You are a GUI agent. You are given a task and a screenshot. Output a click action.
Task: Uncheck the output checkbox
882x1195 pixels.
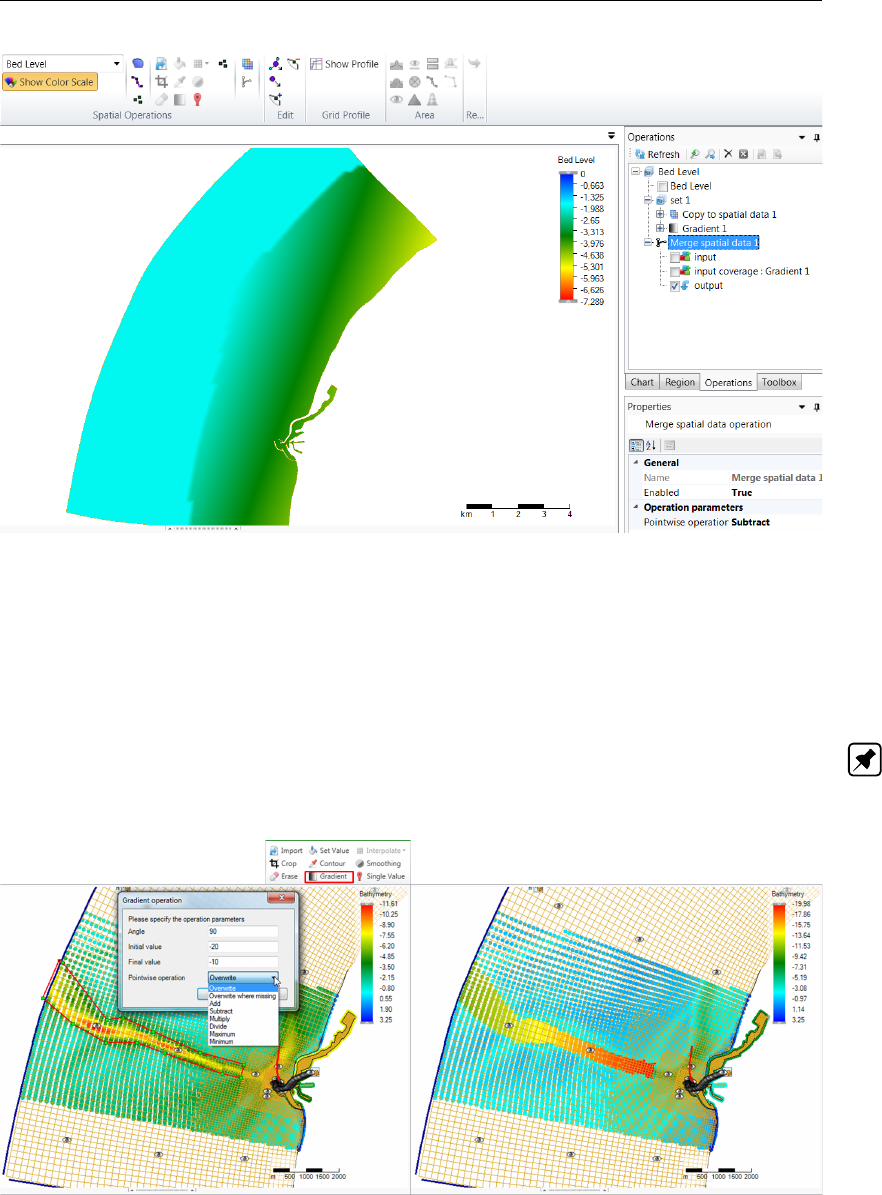point(675,287)
